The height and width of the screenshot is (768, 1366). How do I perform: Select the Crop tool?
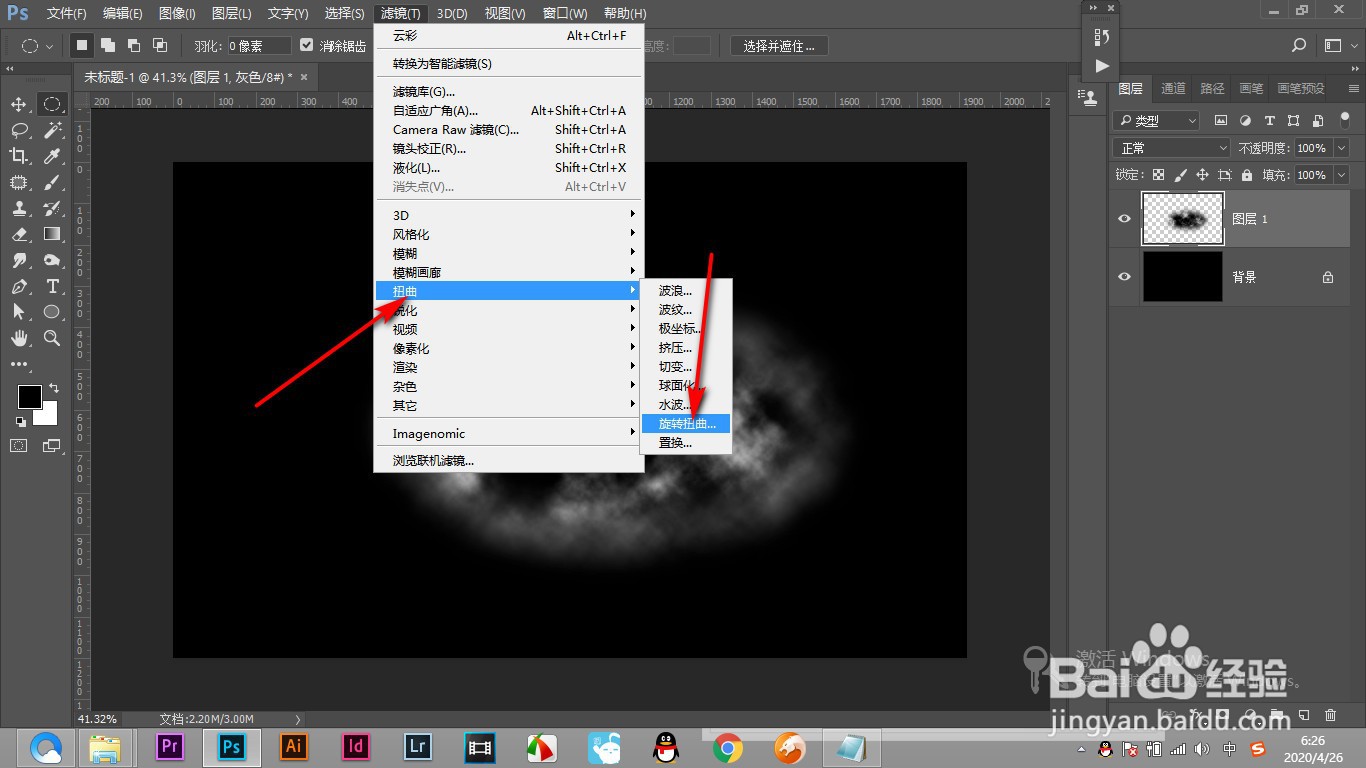pos(17,156)
